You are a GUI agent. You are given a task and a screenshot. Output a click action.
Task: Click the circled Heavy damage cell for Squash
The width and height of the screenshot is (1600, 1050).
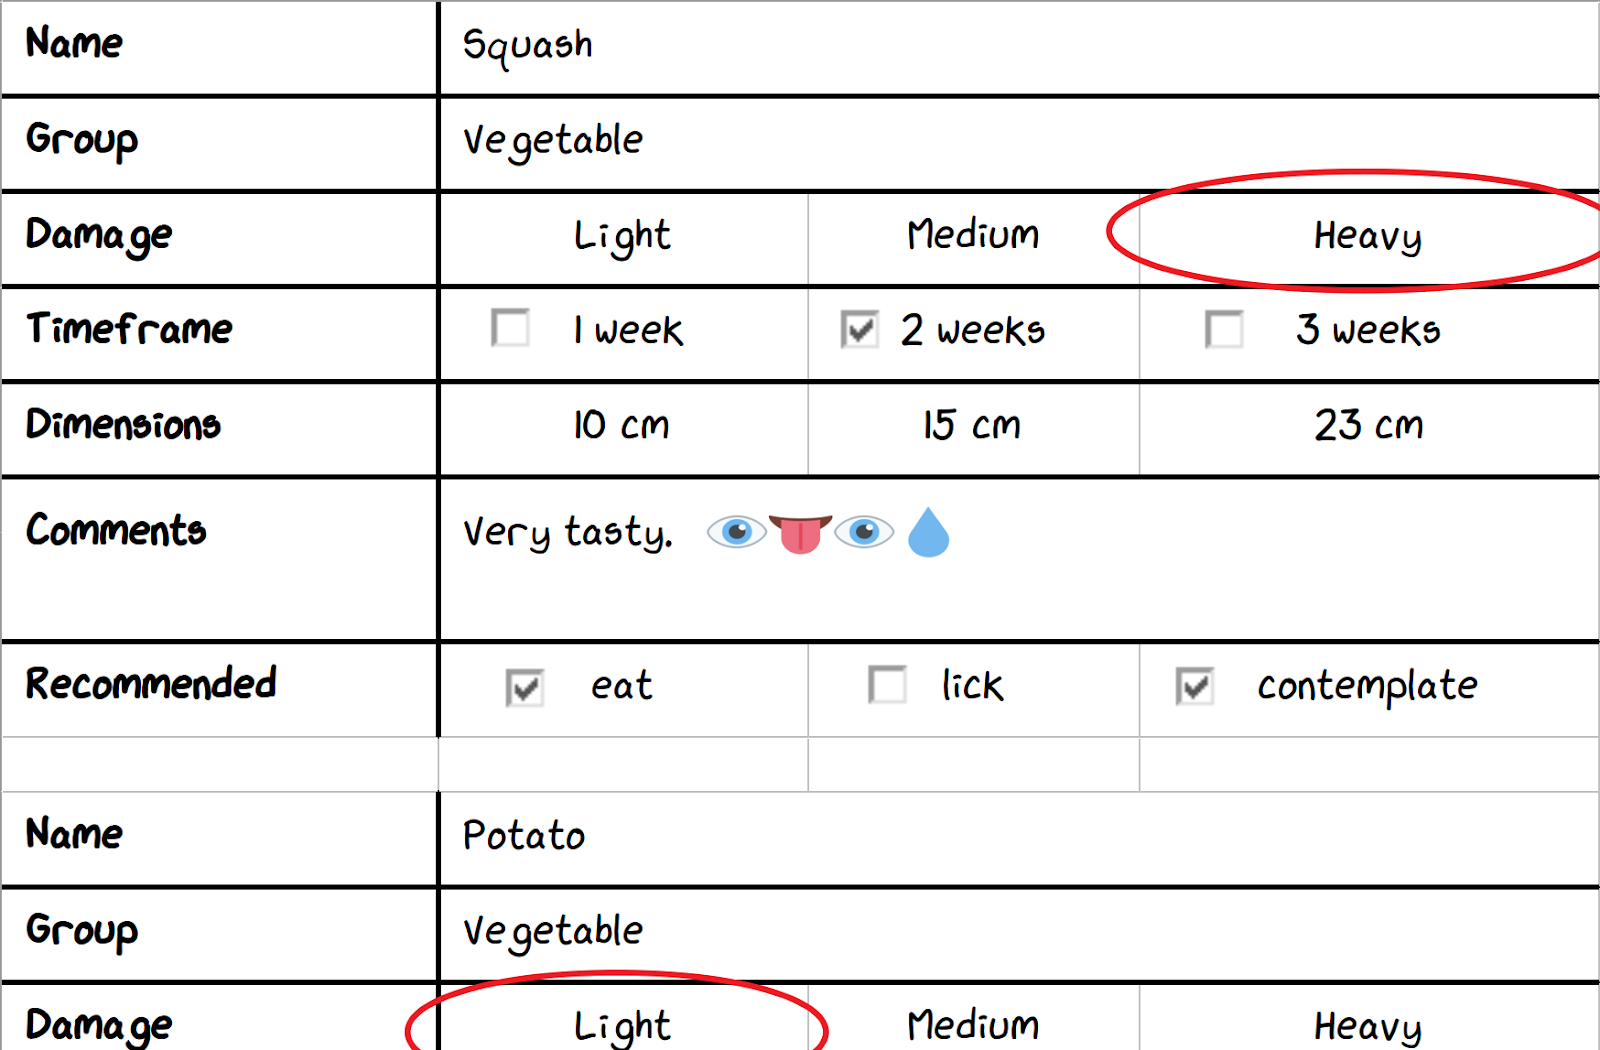[x=1369, y=238]
